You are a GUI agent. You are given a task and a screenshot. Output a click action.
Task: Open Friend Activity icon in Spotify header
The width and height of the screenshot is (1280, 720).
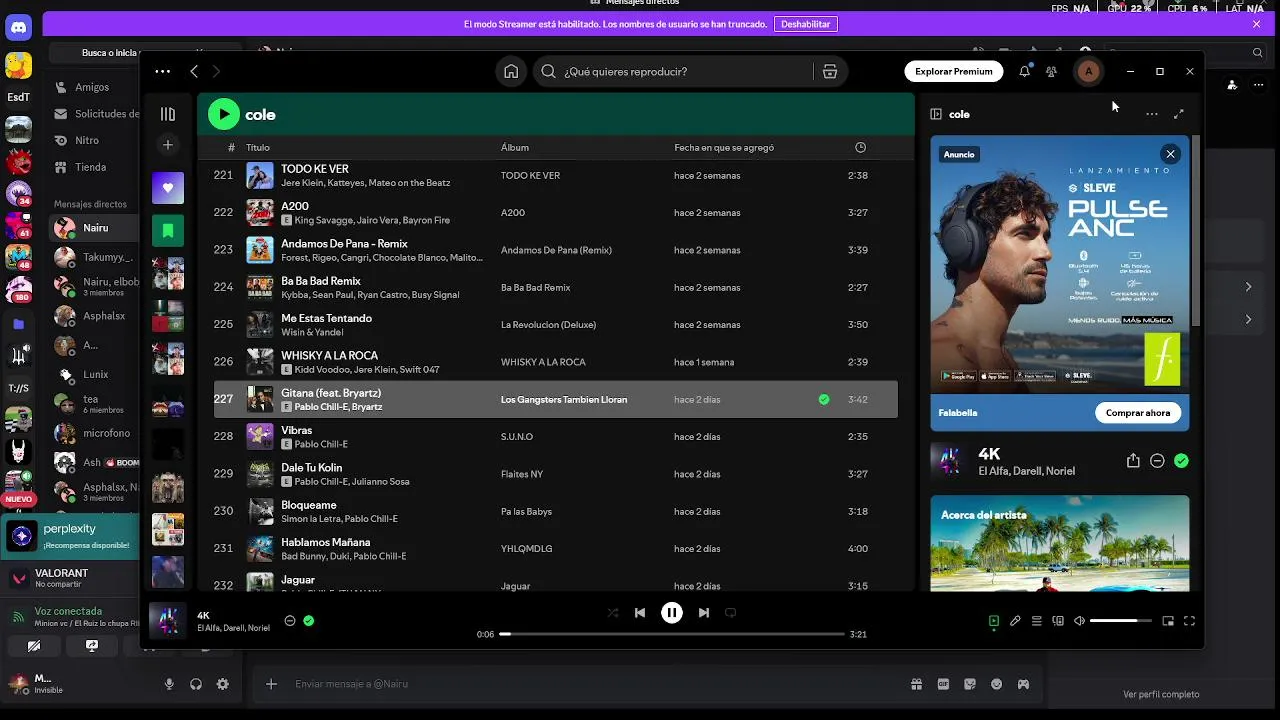click(x=1051, y=71)
